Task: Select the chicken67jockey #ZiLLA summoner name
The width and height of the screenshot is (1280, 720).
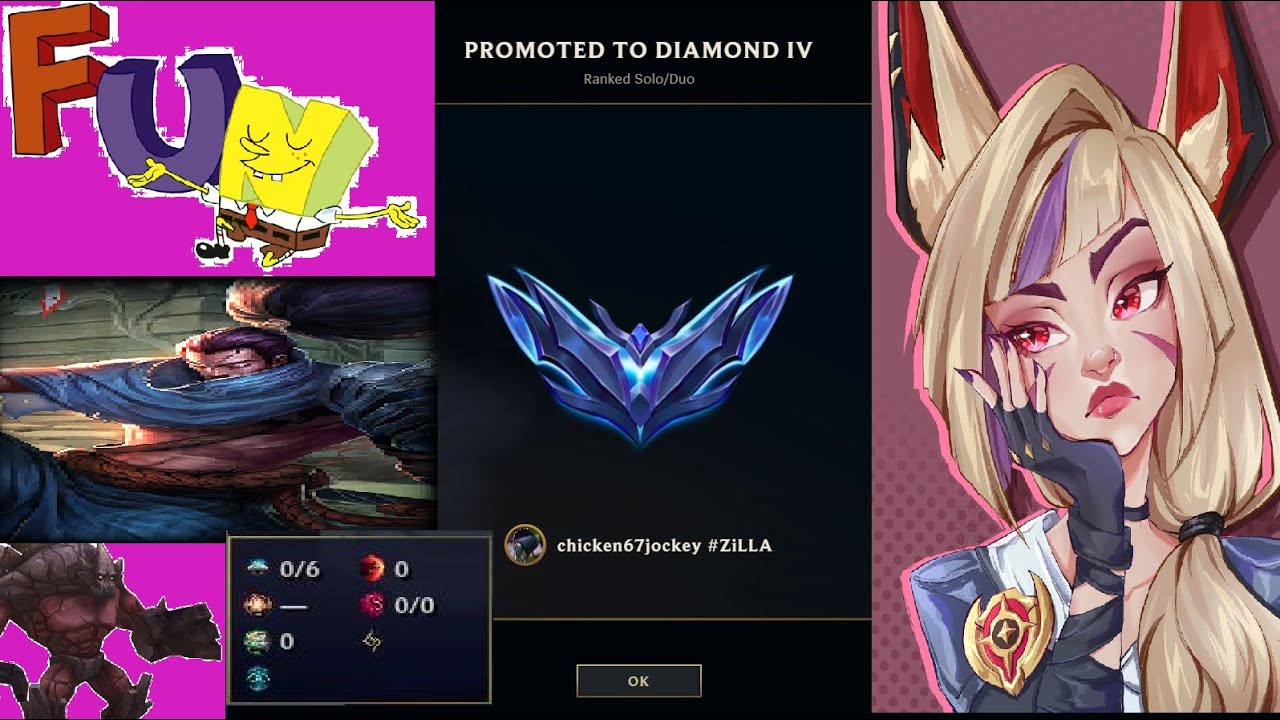Action: tap(664, 546)
